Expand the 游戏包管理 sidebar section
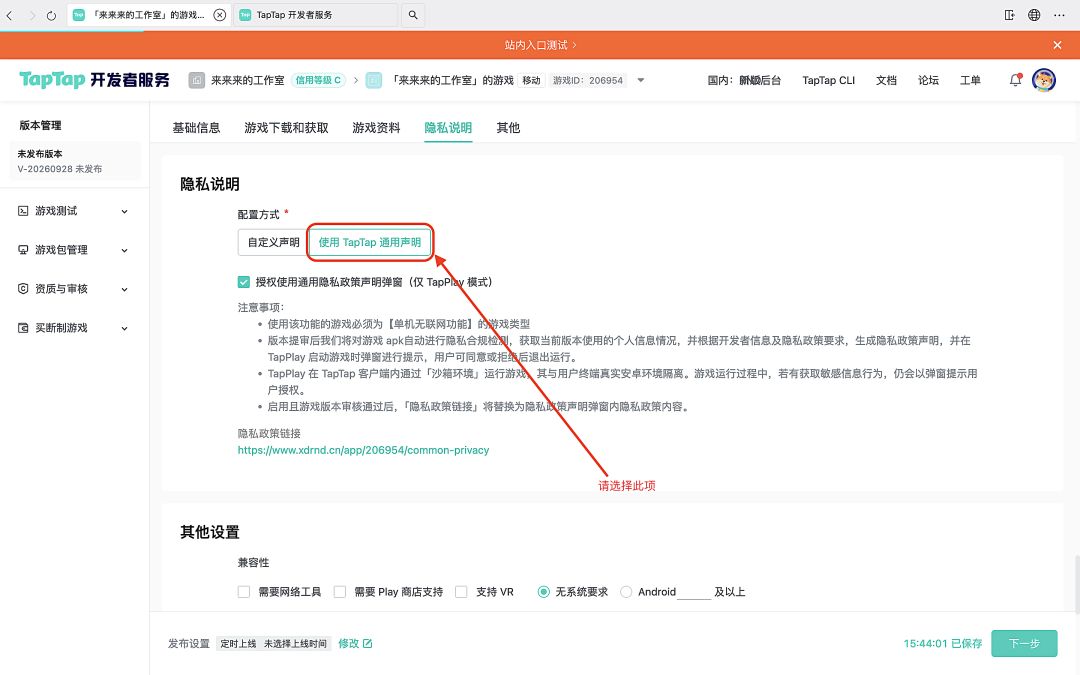Viewport: 1080px width, 675px height. [125, 250]
